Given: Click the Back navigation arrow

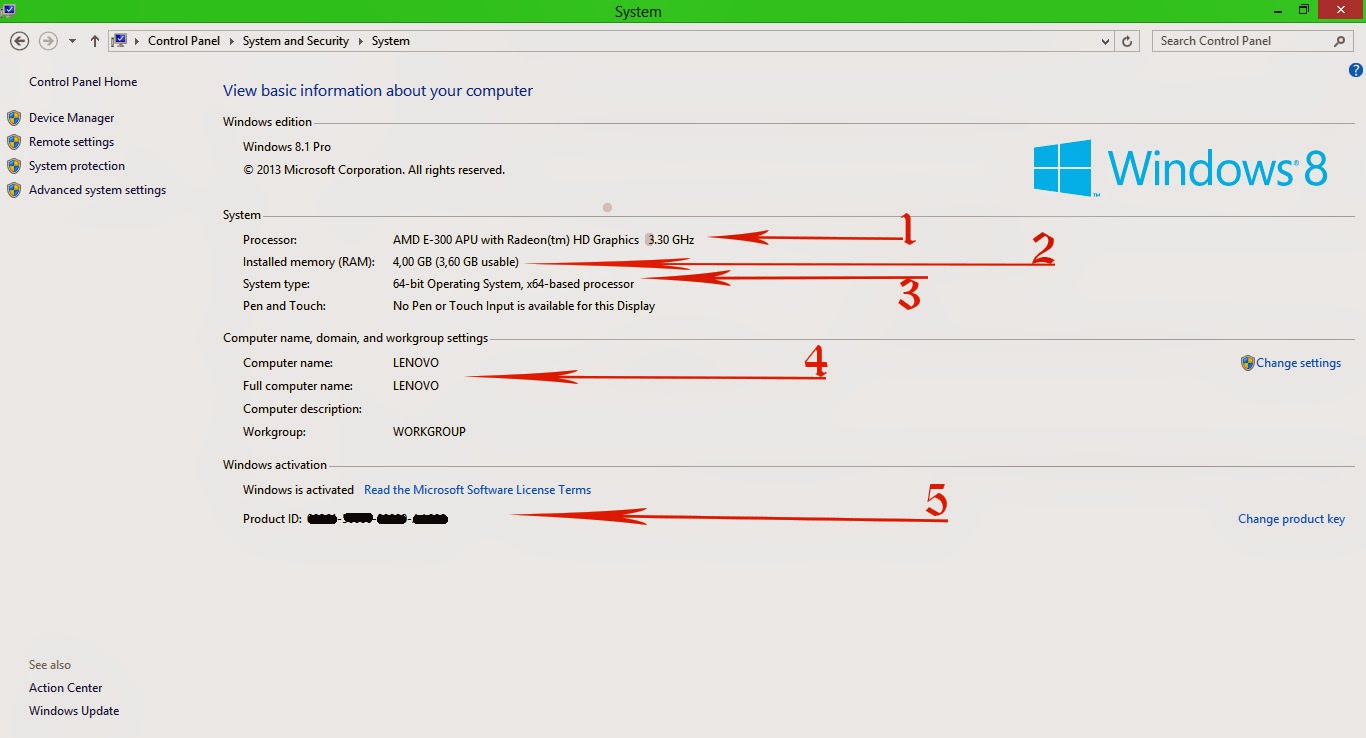Looking at the screenshot, I should (x=19, y=40).
